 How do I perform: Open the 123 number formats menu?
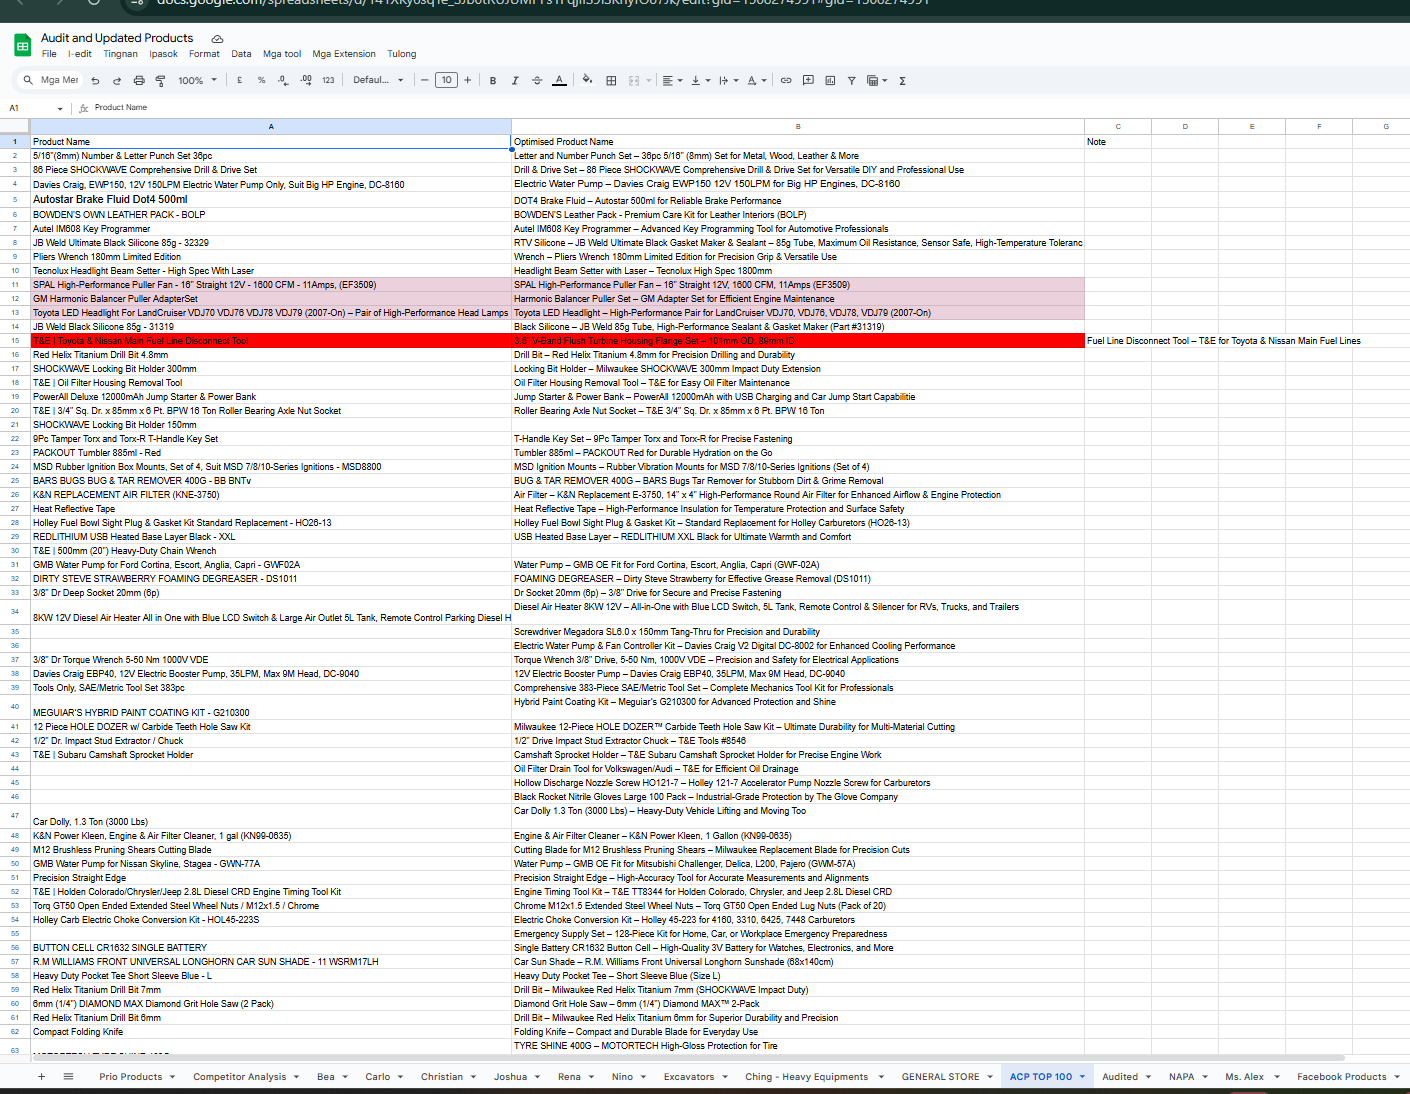coord(328,80)
